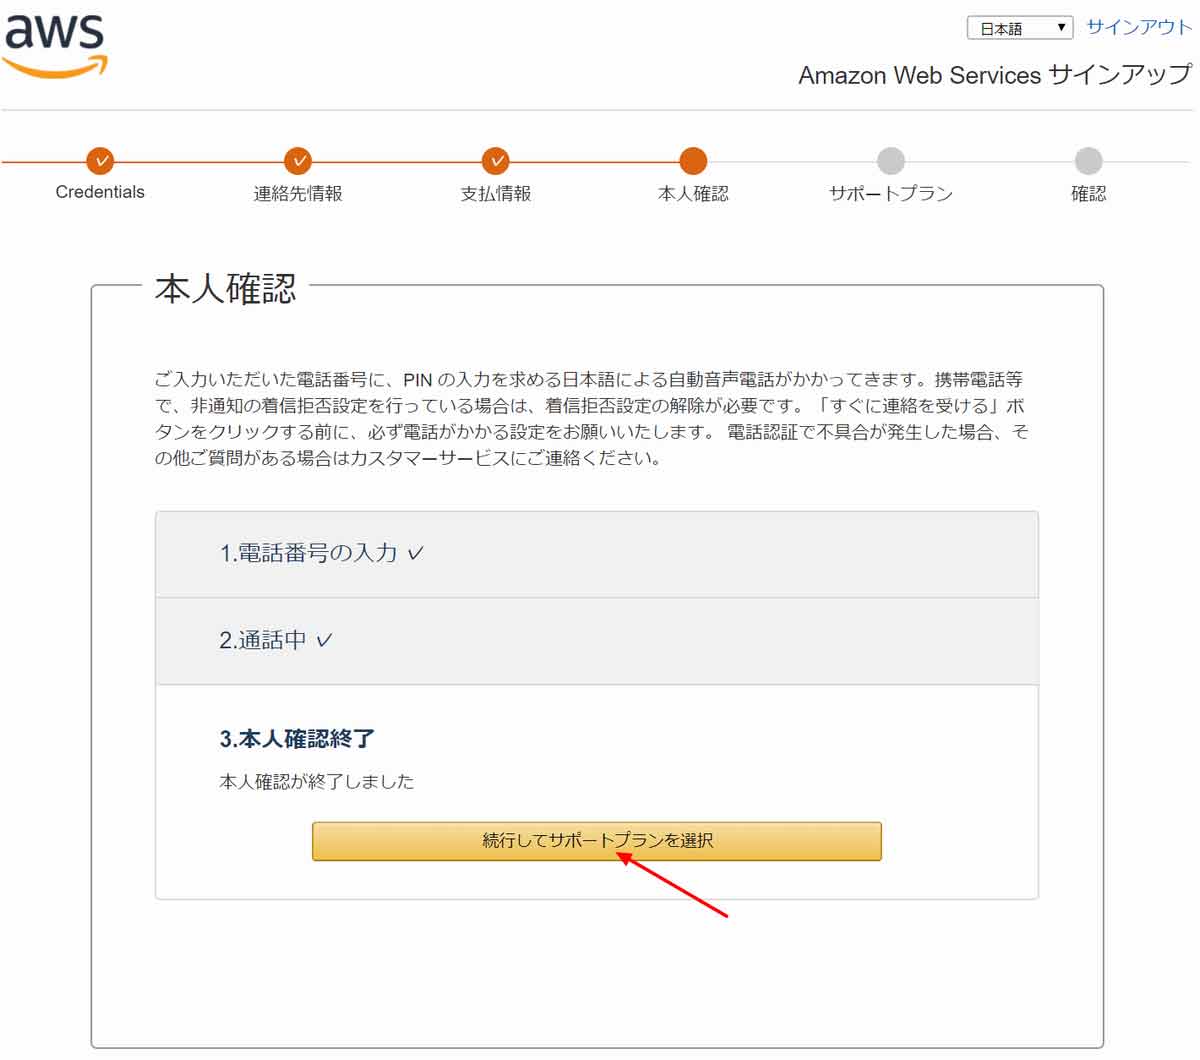Toggle the 支払情報 completed marker

point(494,161)
